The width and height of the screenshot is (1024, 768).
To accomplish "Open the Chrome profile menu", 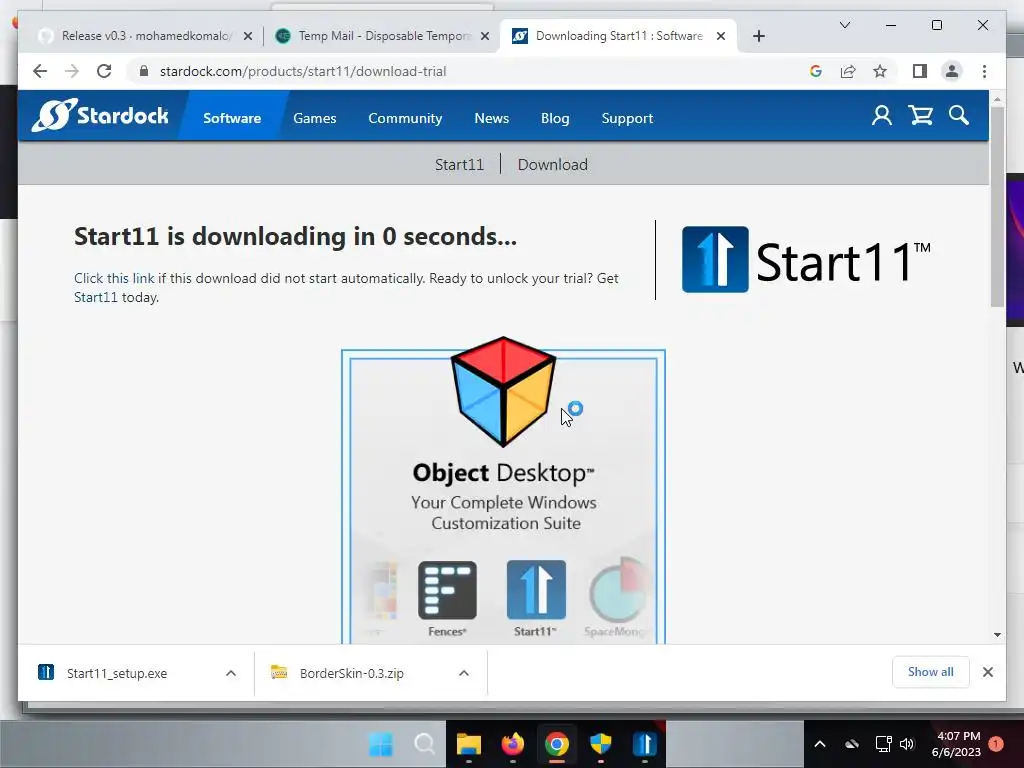I will pos(952,71).
